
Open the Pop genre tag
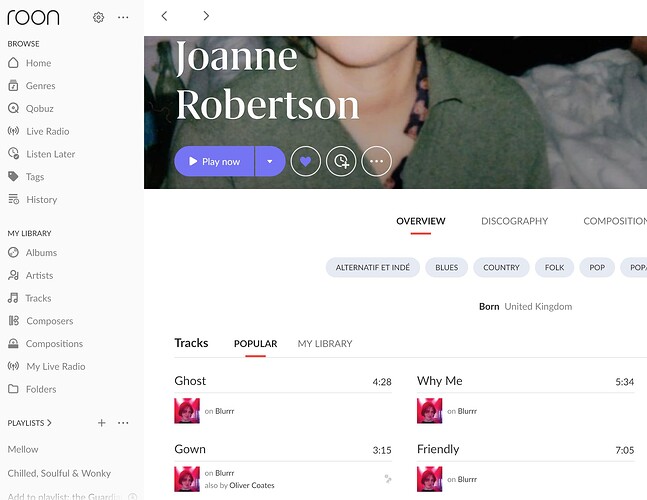pos(597,267)
